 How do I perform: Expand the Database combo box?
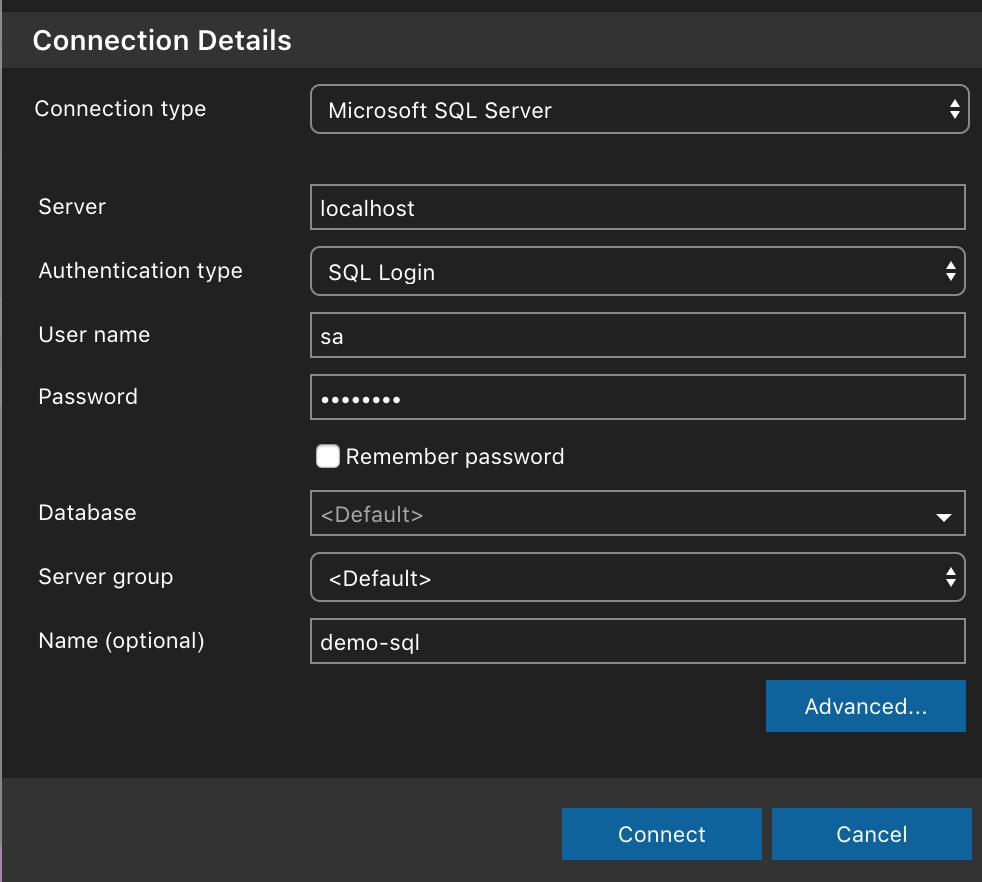(638, 514)
